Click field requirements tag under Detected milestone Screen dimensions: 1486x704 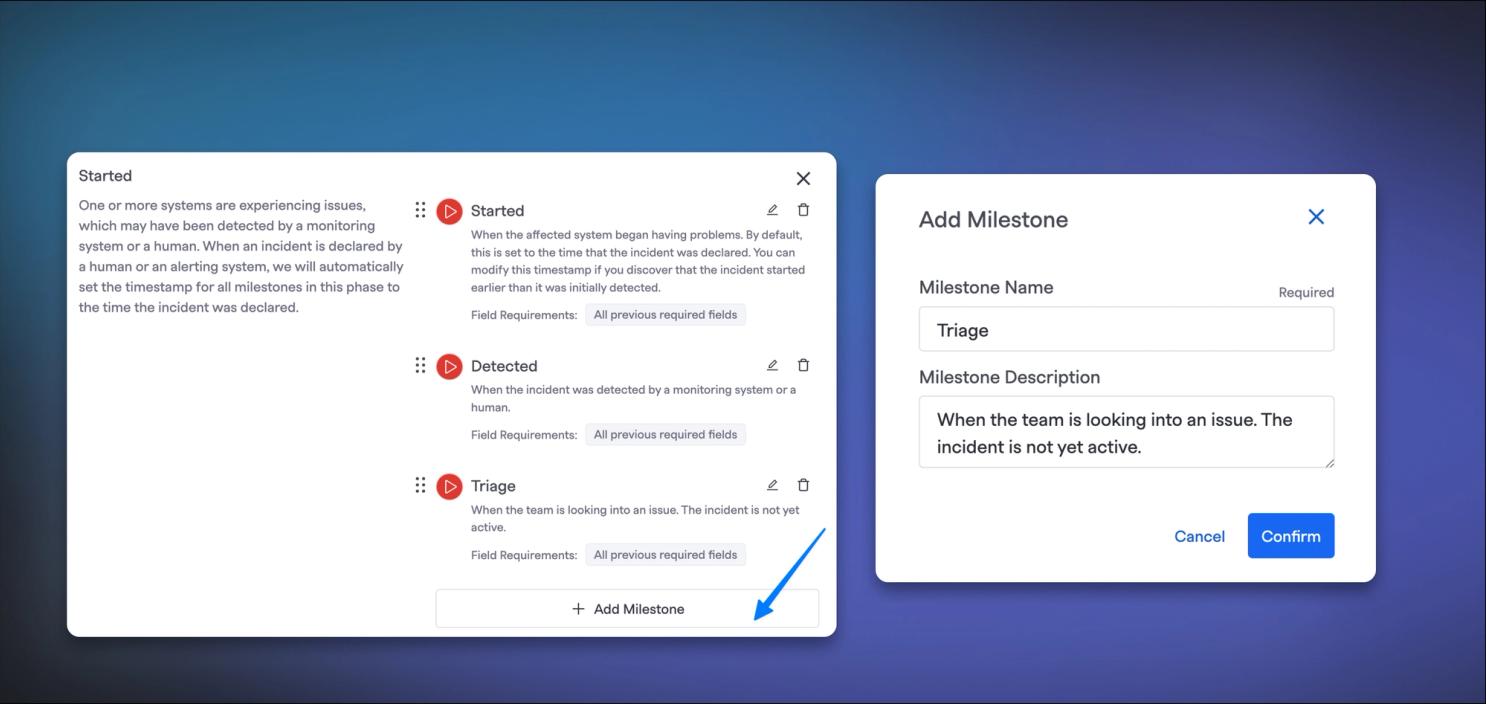[x=665, y=435]
